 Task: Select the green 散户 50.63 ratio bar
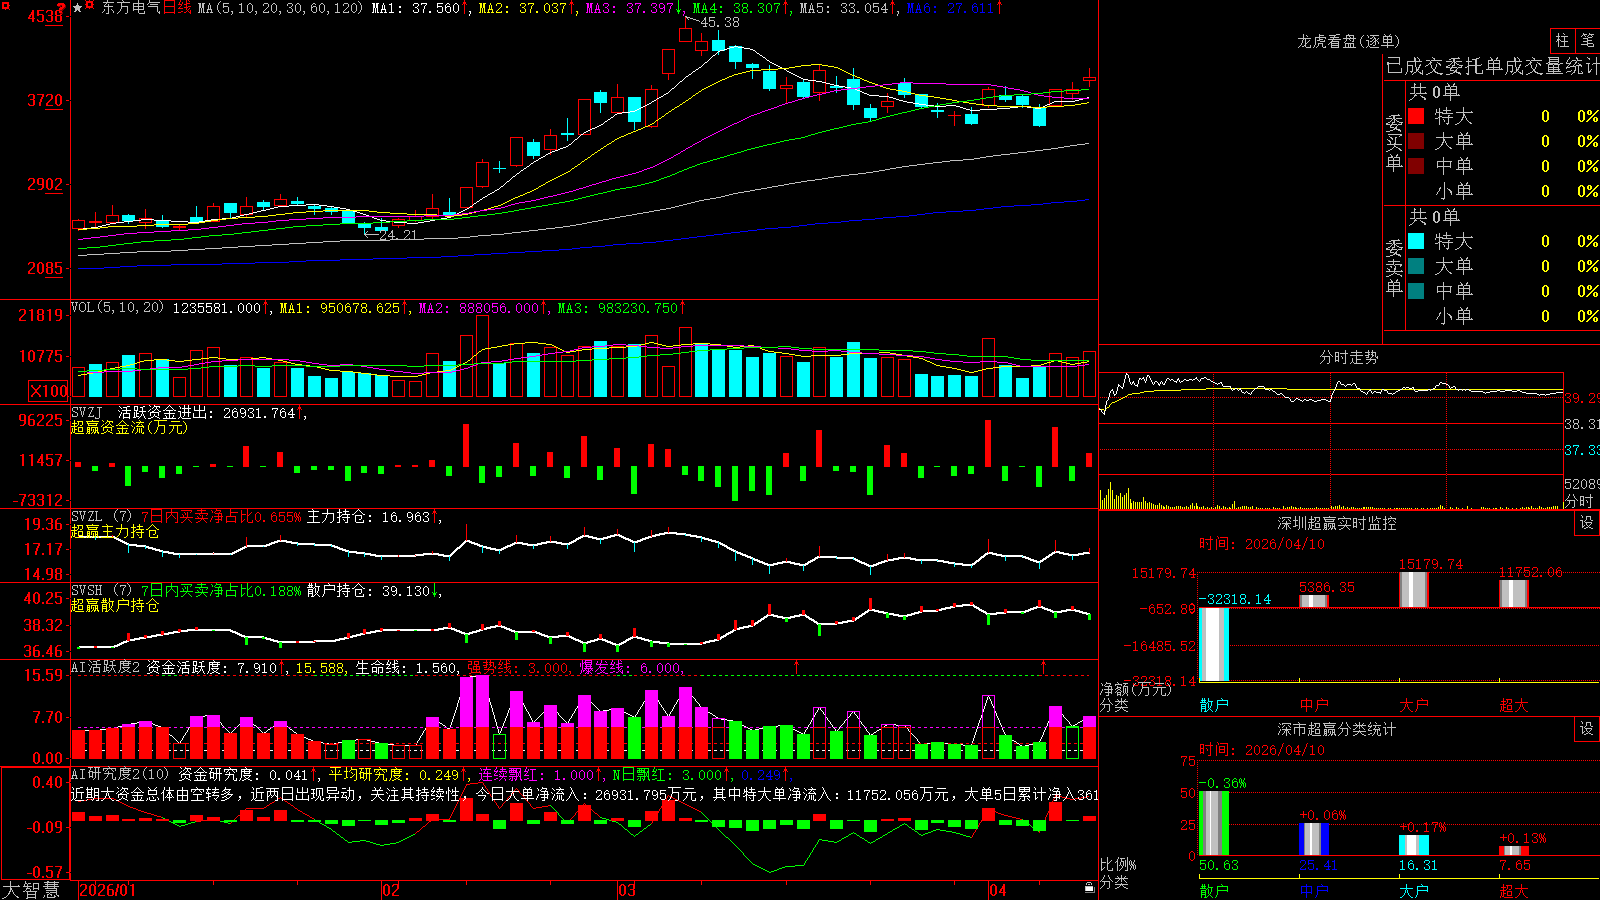pos(1214,823)
